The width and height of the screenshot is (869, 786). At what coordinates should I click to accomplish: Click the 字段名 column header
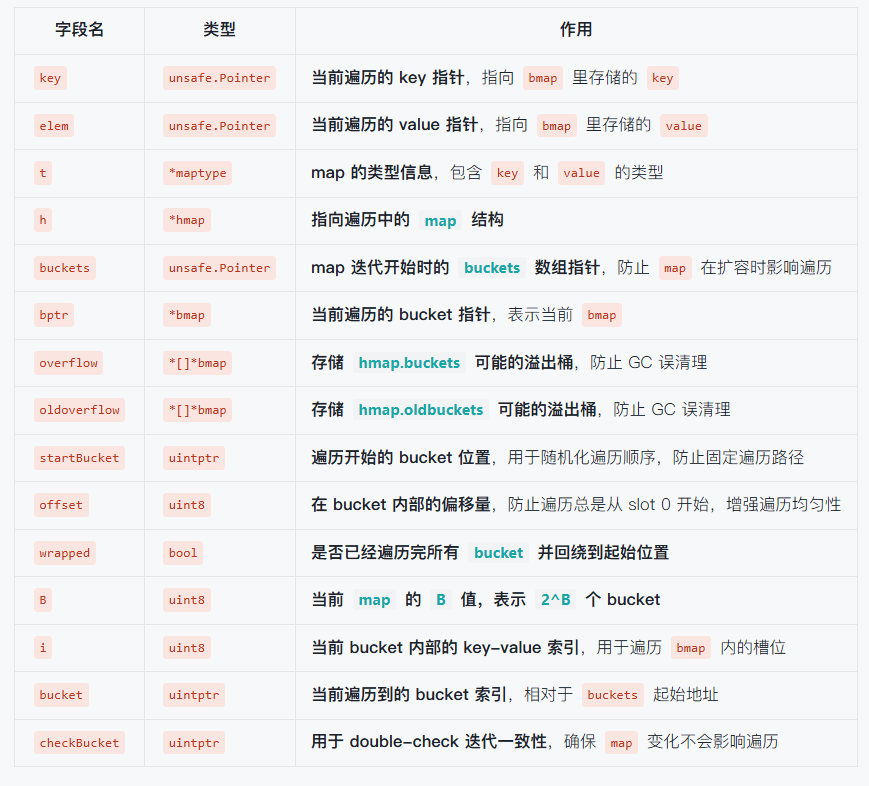(79, 29)
